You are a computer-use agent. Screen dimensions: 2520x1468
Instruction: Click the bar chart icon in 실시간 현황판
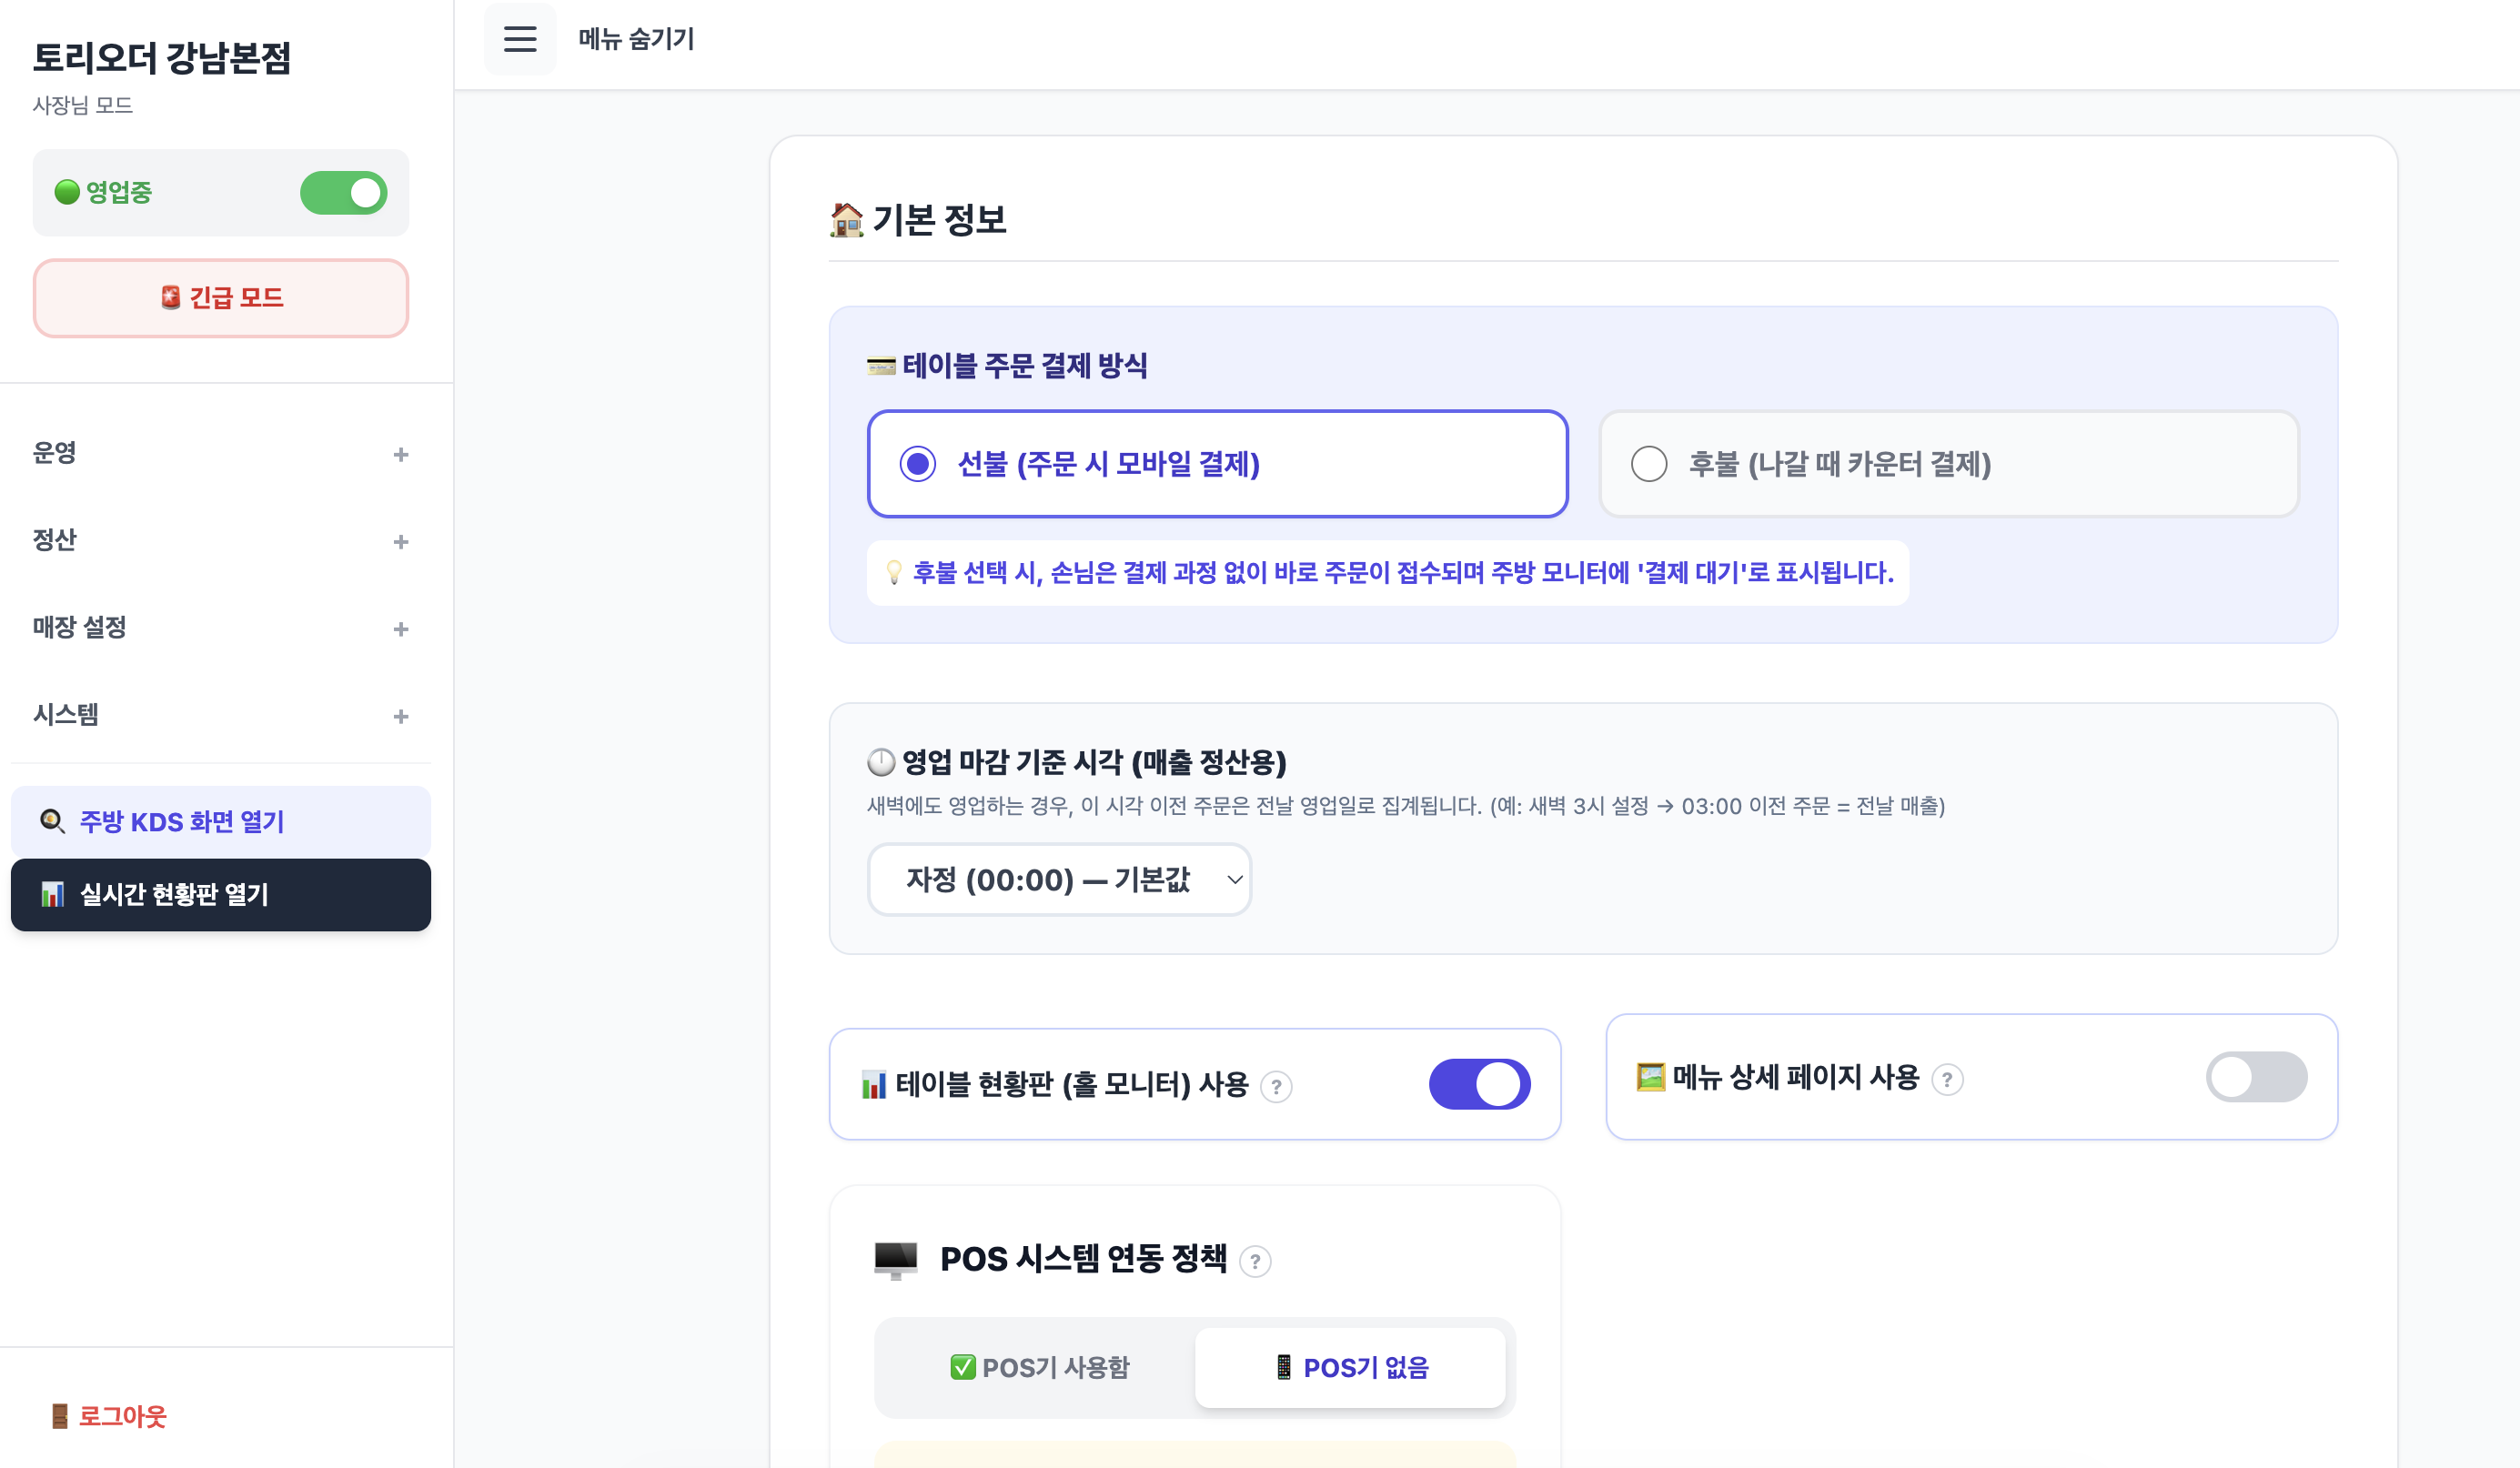click(53, 894)
